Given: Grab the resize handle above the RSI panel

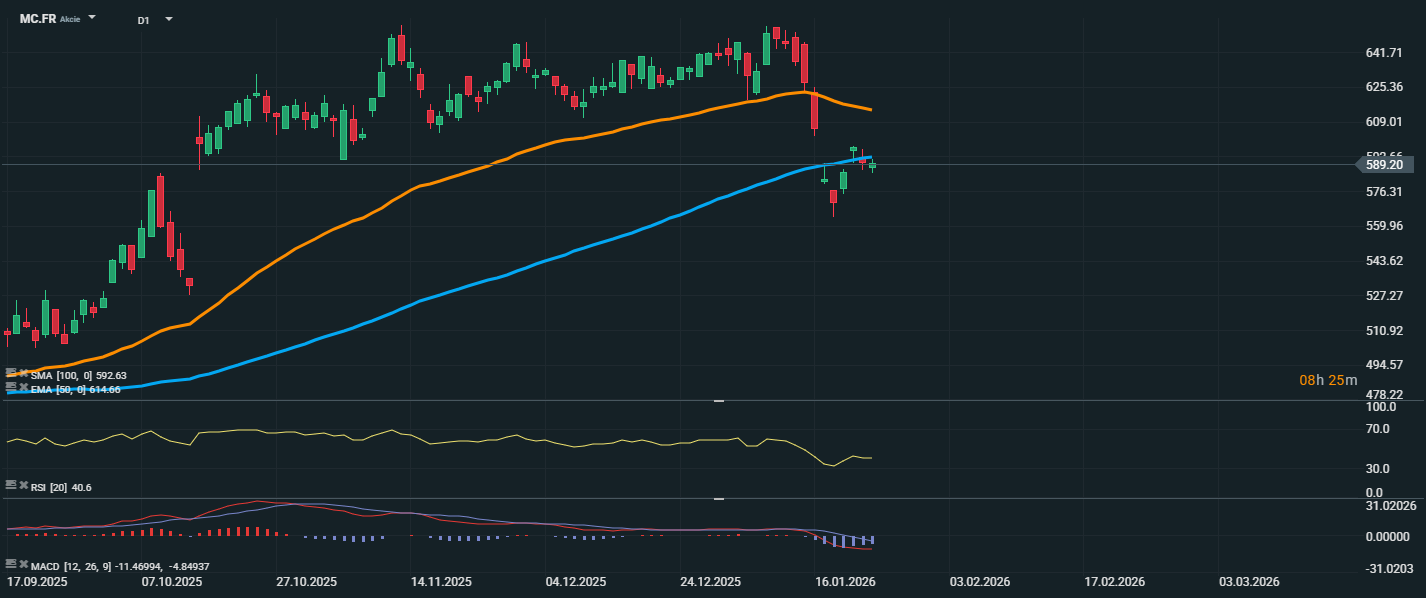Looking at the screenshot, I should coord(717,401).
